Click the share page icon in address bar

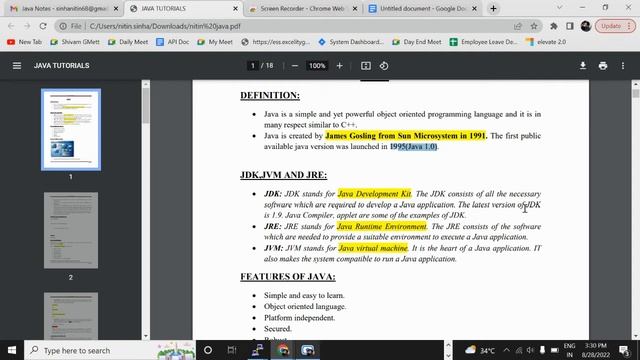coord(518,26)
